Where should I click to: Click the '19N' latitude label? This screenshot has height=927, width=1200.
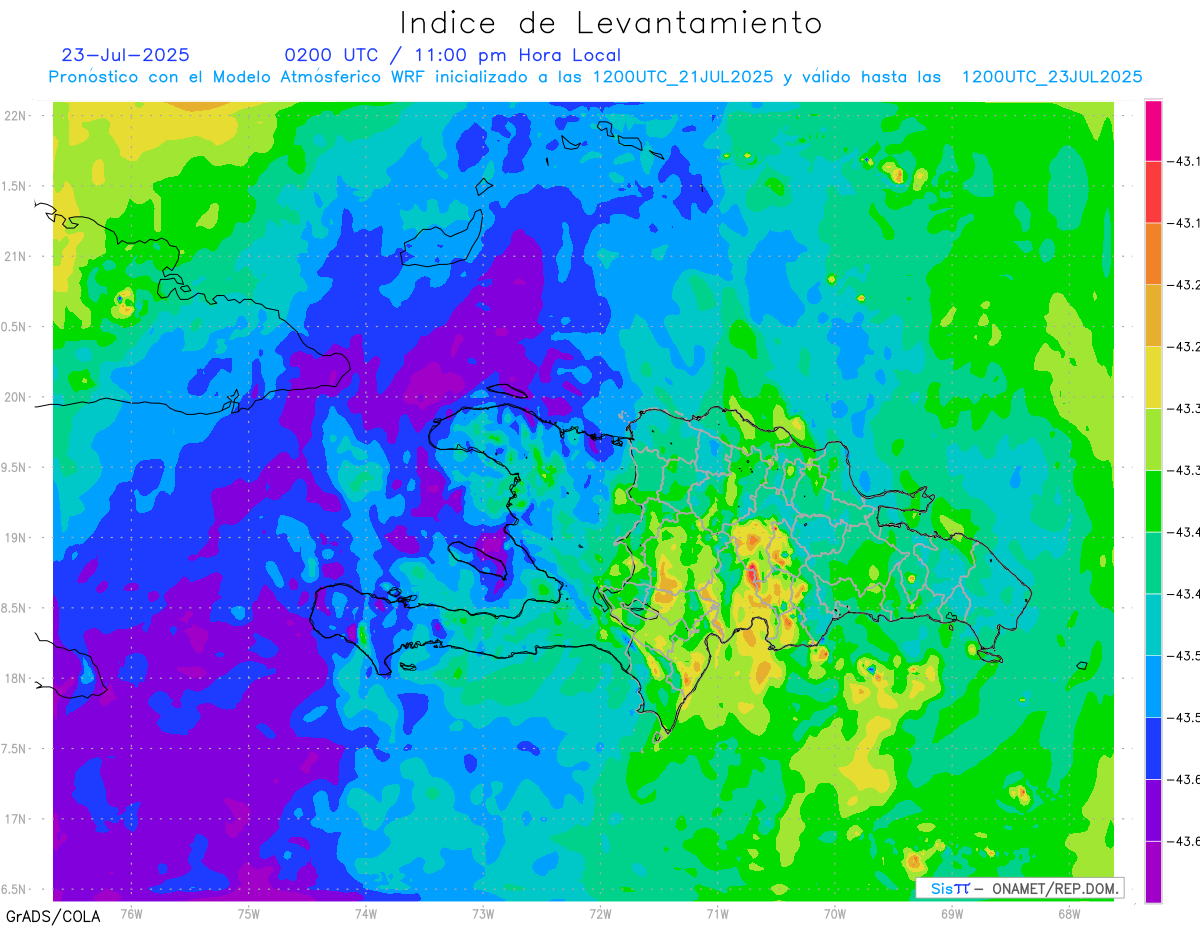[x=15, y=538]
